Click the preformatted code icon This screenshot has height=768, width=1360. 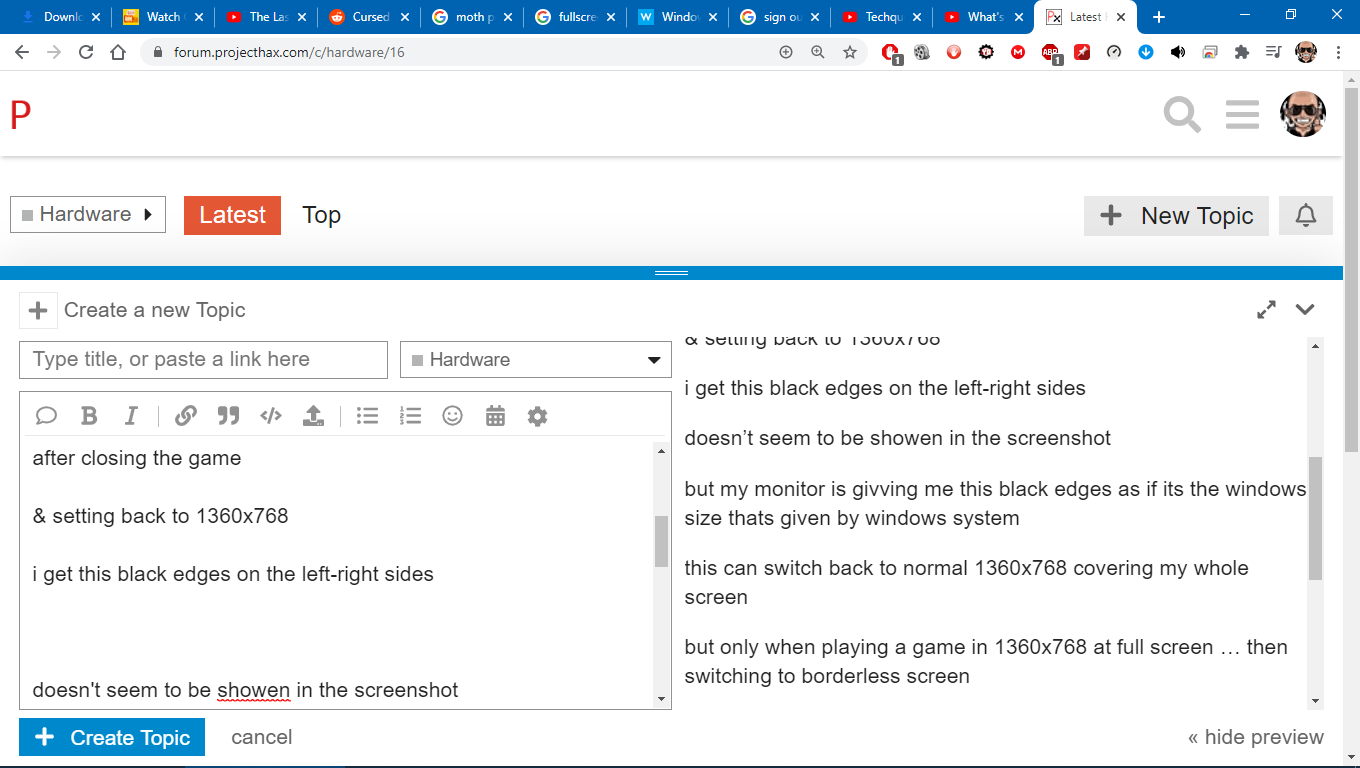tap(270, 416)
